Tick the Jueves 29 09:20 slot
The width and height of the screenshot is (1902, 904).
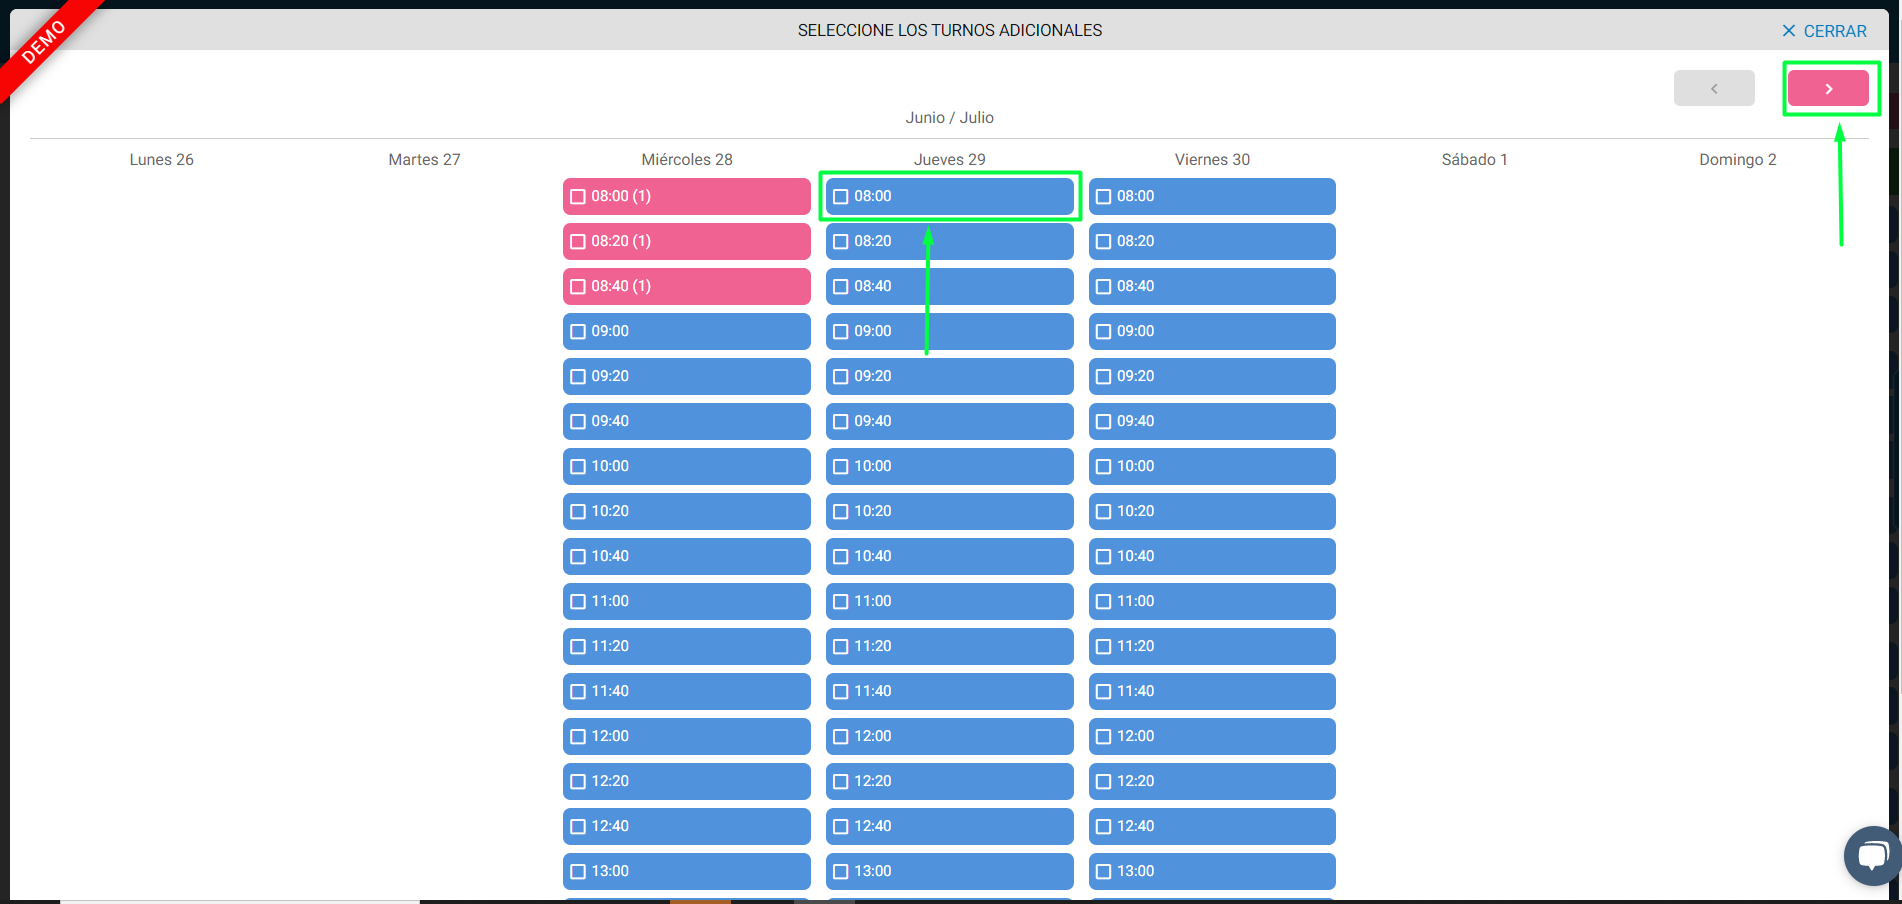[949, 376]
